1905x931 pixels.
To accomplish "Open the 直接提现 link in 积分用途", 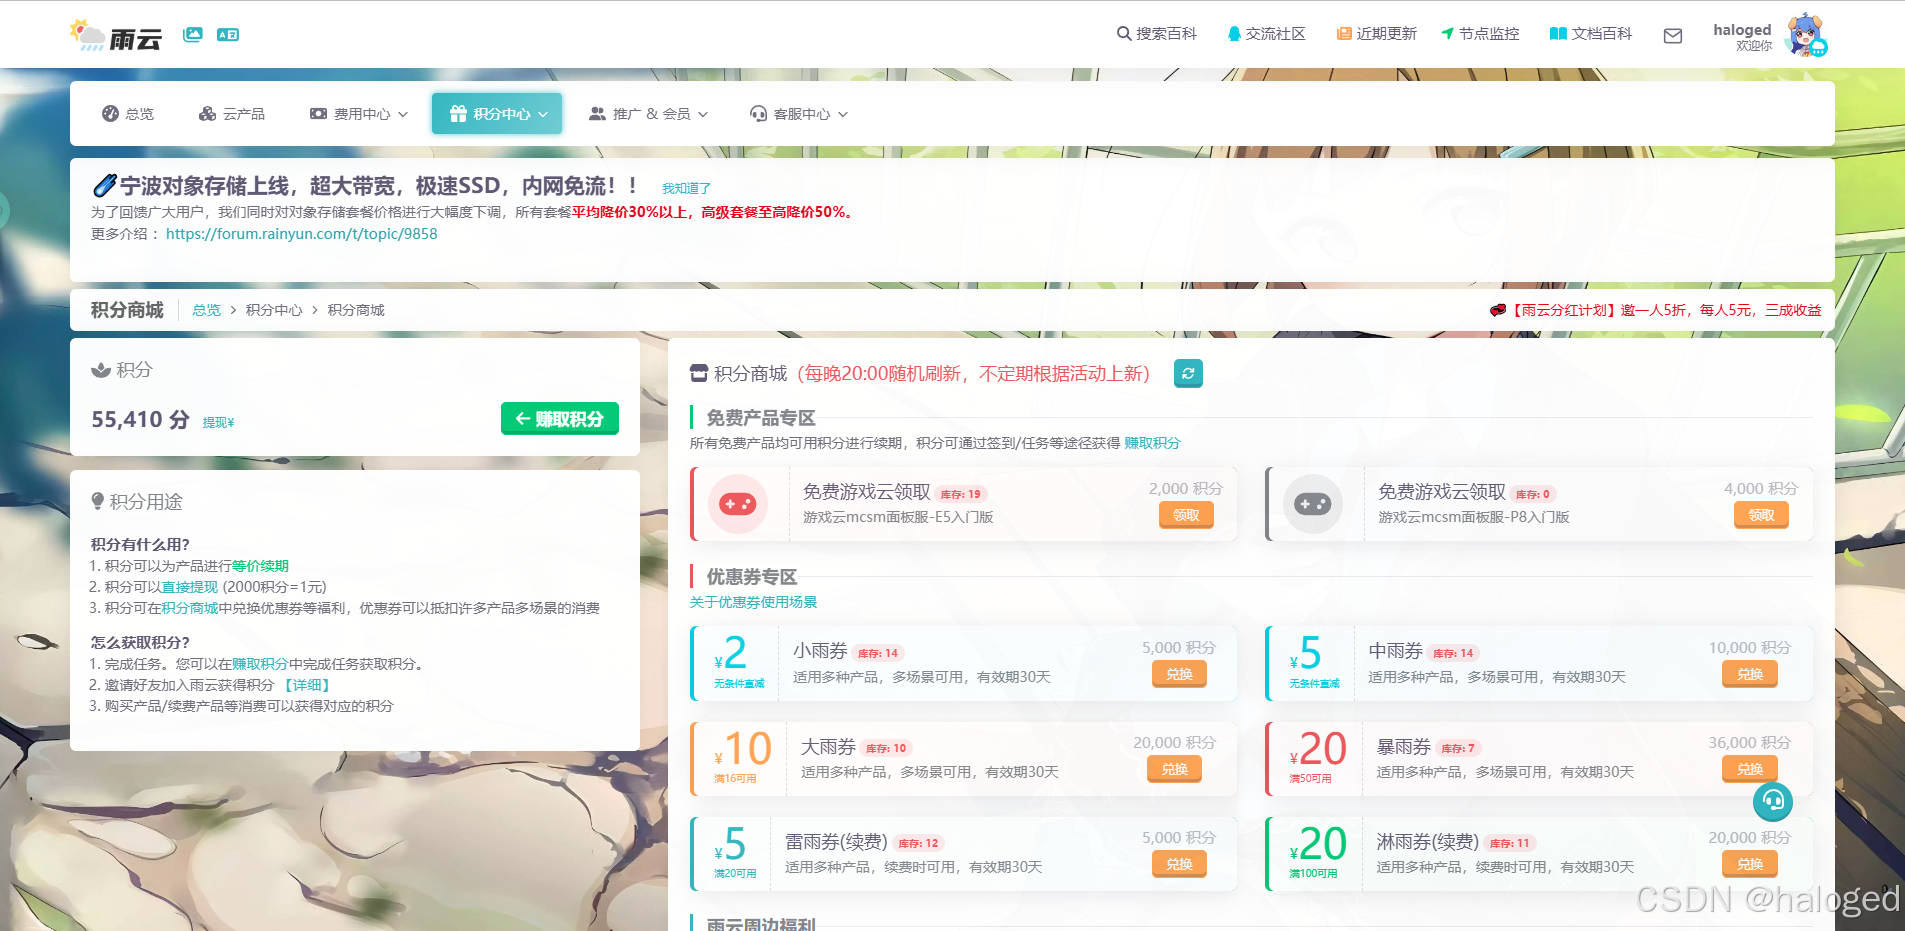I will coord(190,587).
